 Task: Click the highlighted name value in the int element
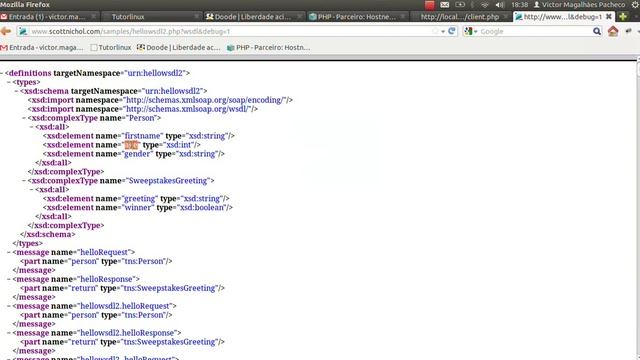coord(131,145)
